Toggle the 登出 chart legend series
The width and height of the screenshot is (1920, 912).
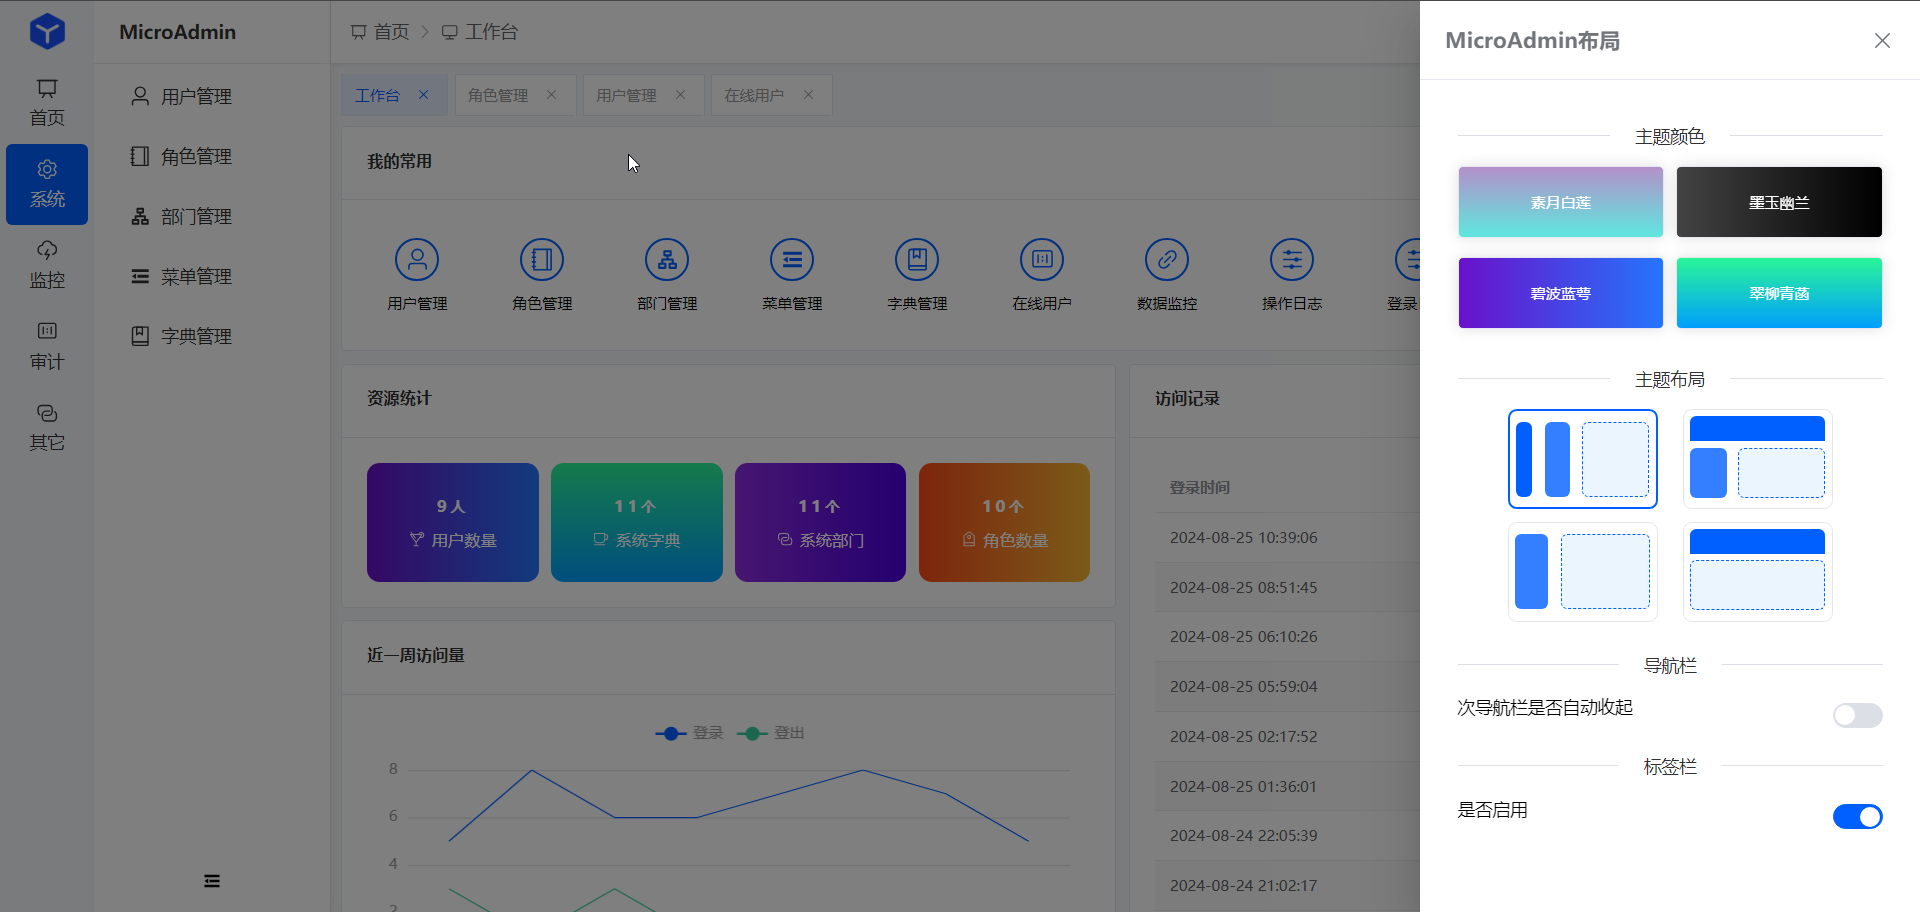771,733
